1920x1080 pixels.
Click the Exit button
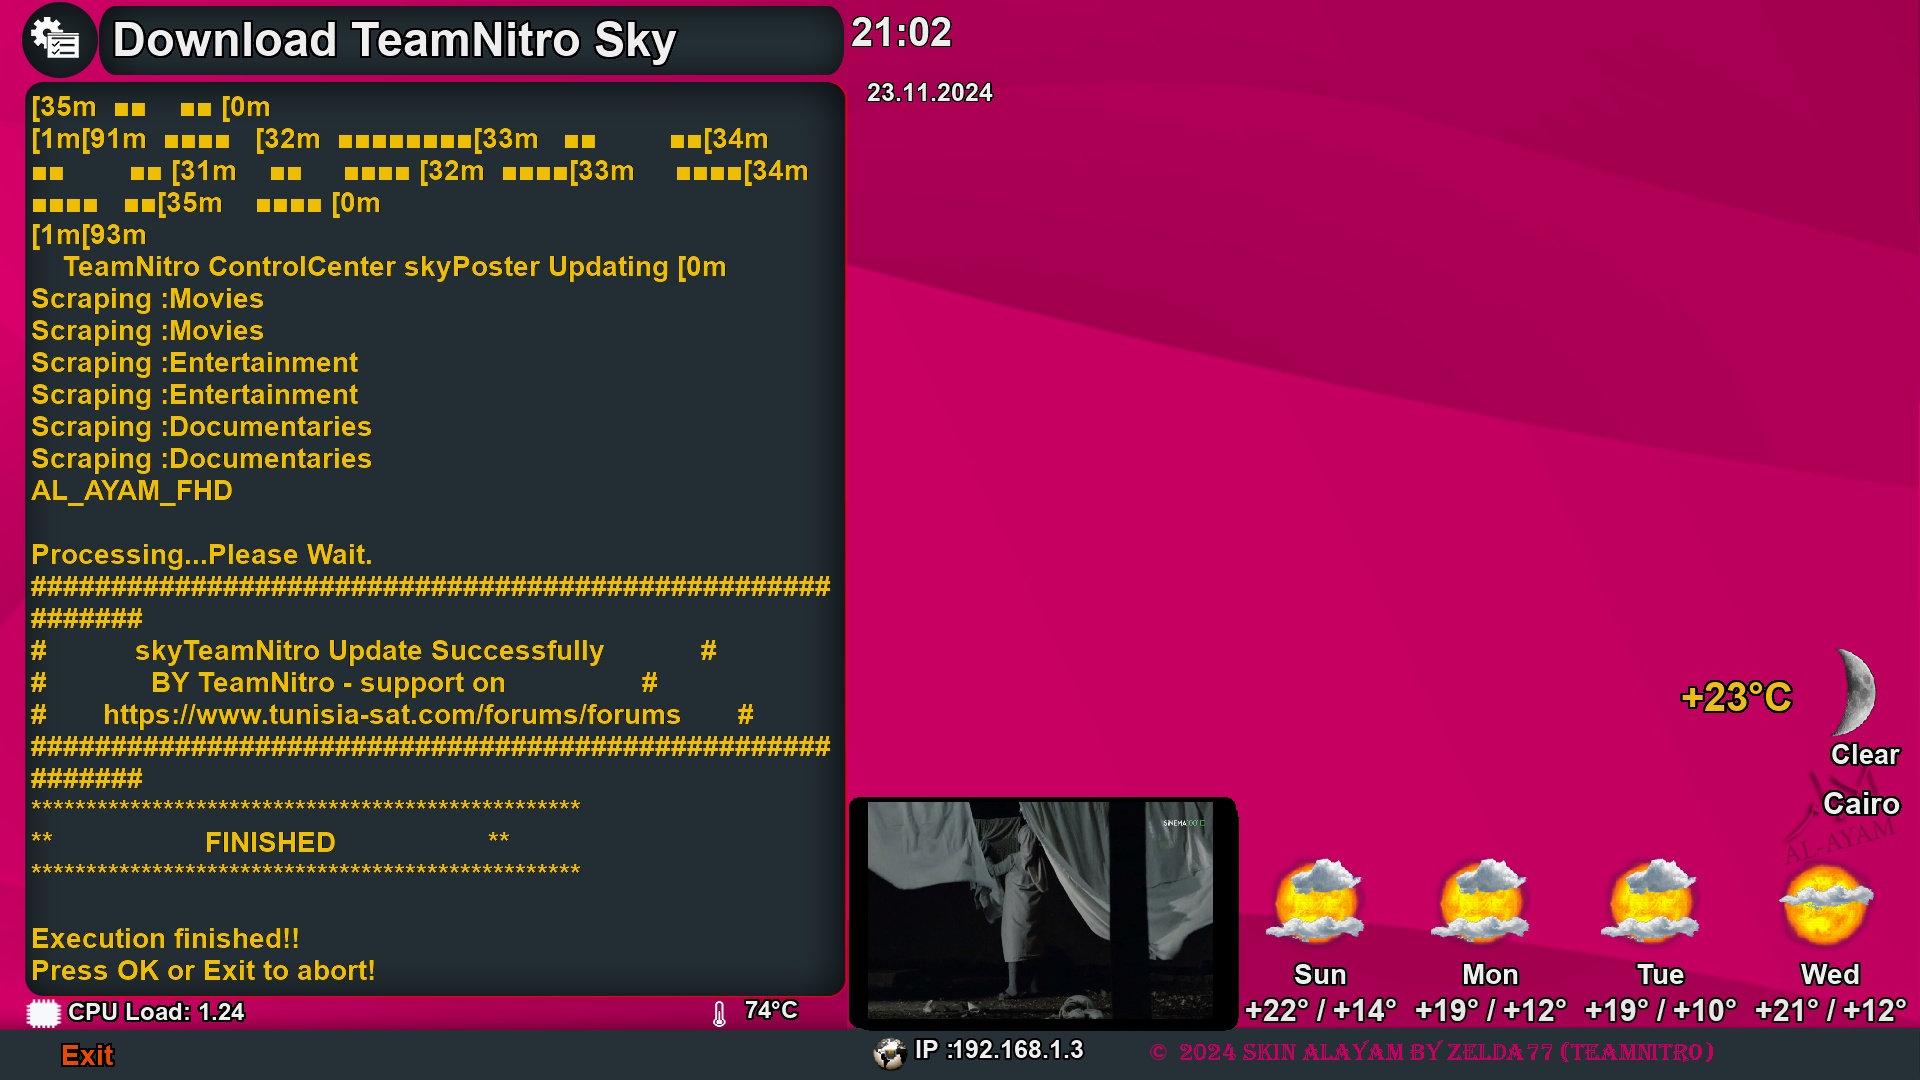point(88,1056)
